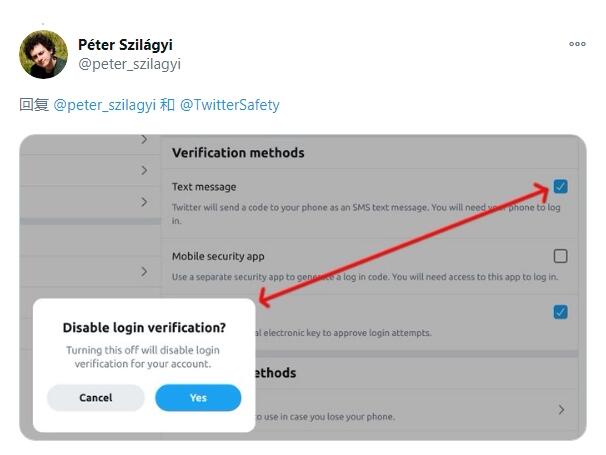Click the Mobile security app label
606x455 pixels.
[218, 256]
